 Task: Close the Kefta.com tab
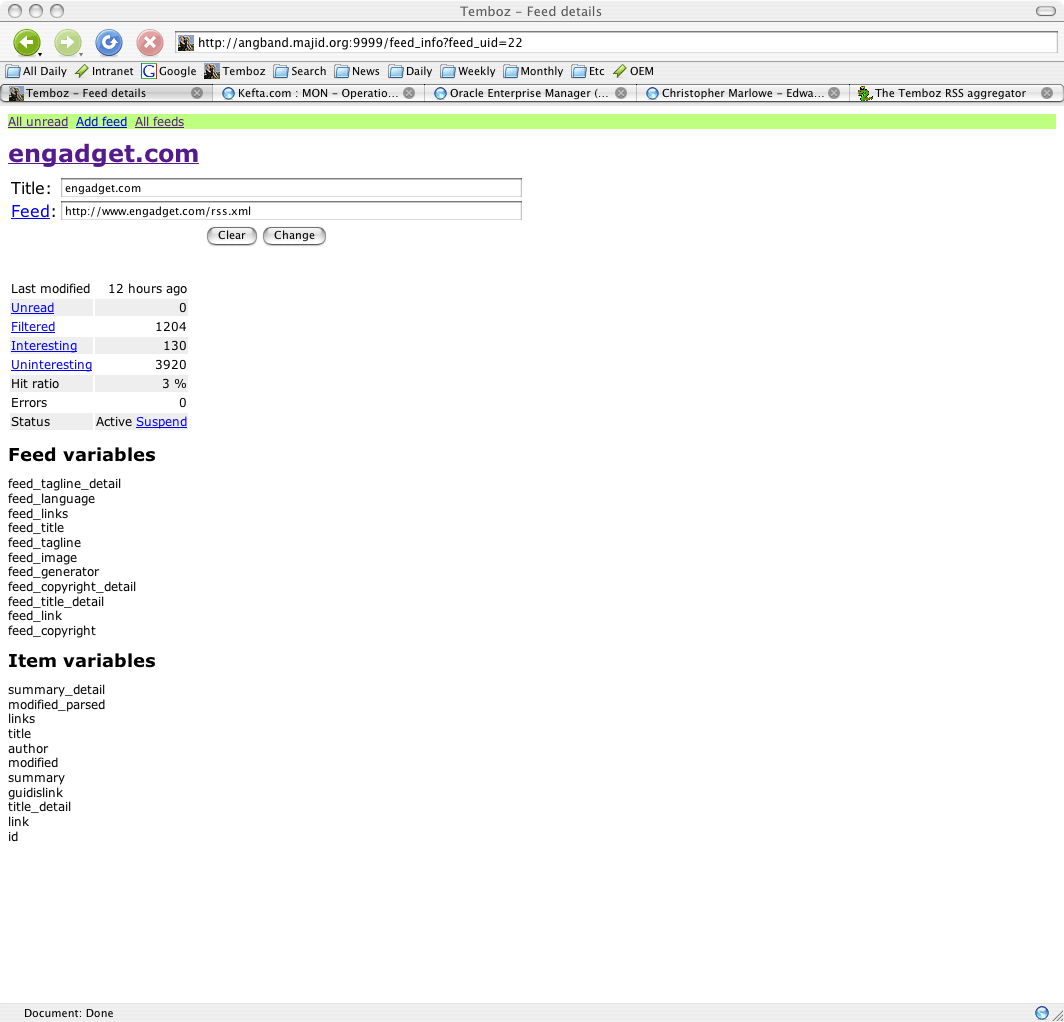(409, 93)
